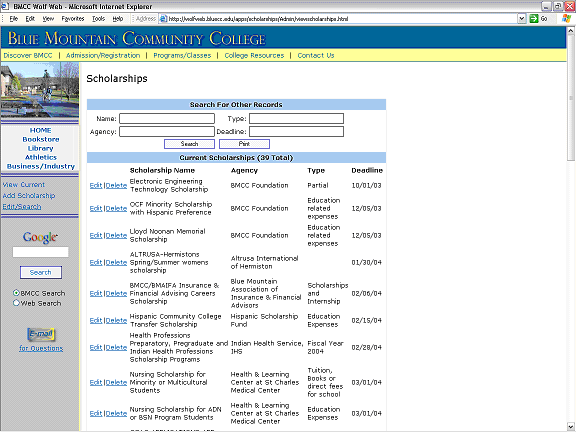Click the Contact Us nav link
576x432 pixels.
click(316, 55)
